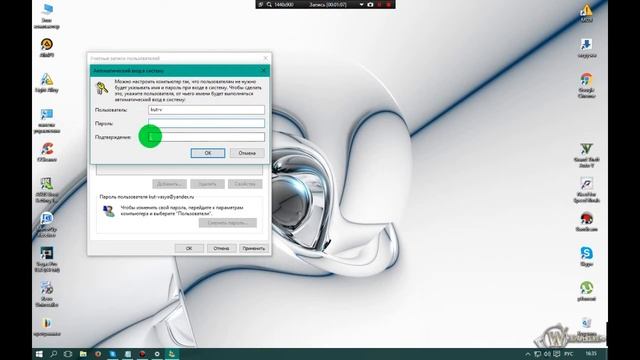Open the network tray icon
The image size is (640, 360).
click(537, 354)
